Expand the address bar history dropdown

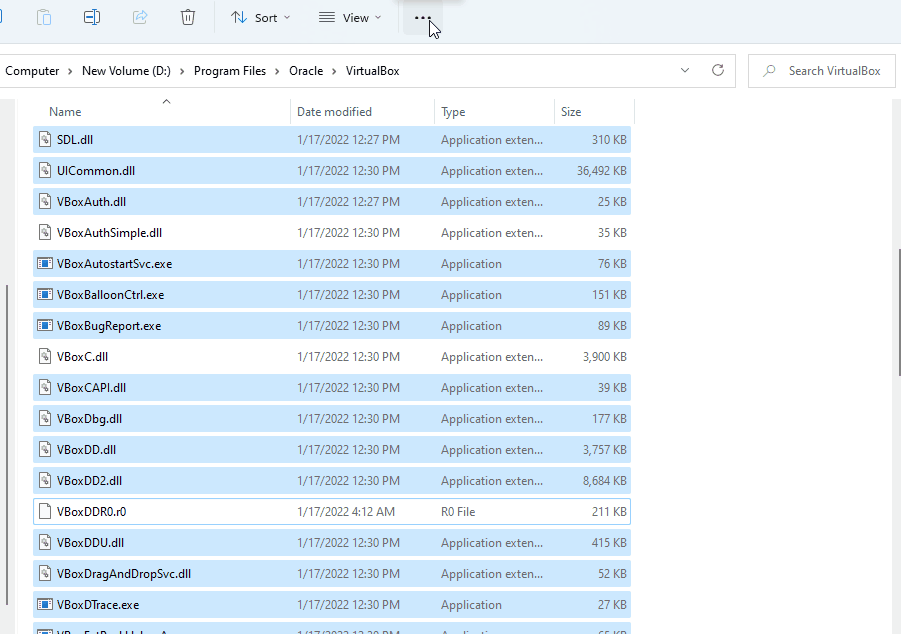[685, 71]
